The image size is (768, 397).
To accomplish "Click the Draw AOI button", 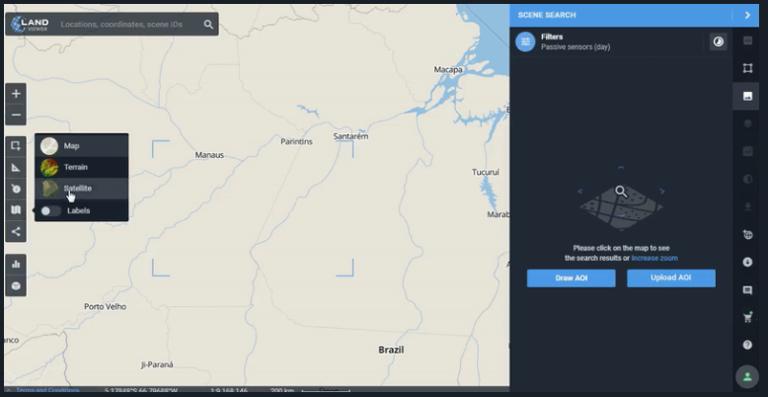I will 571,278.
